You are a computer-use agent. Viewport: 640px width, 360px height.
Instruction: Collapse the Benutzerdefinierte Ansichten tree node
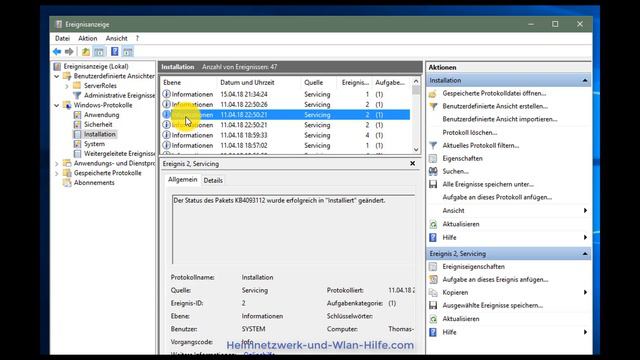pyautogui.click(x=57, y=76)
